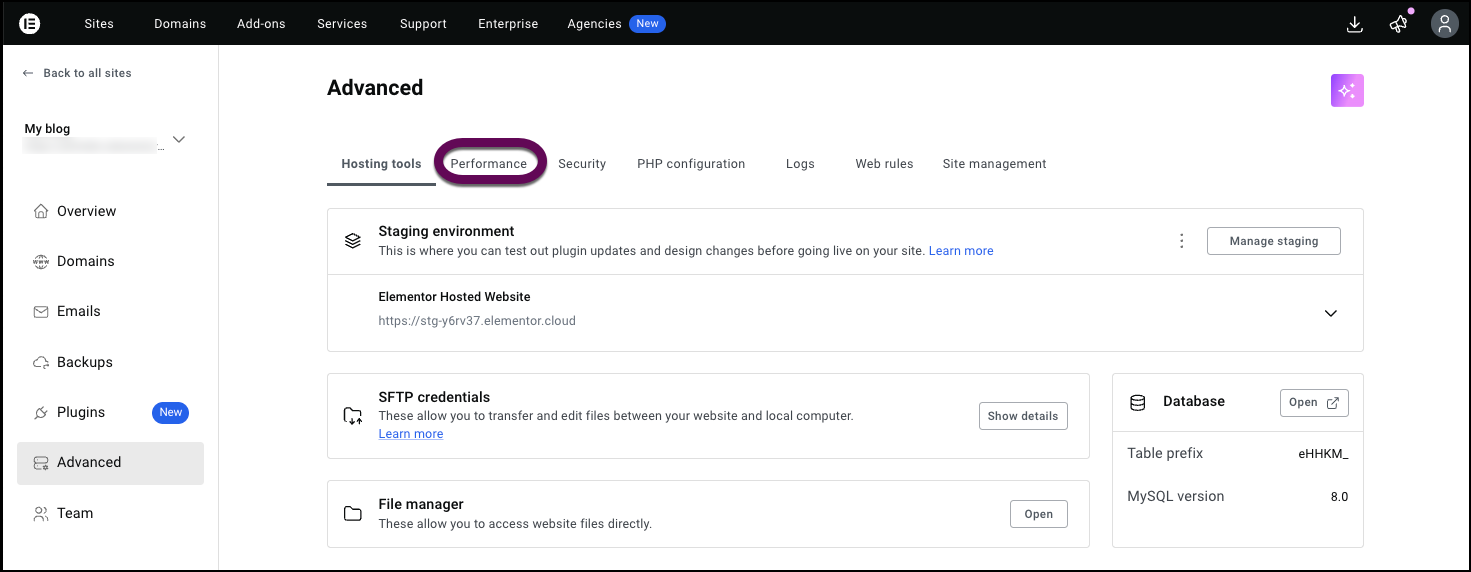Click the New badge beside Agencies
The image size is (1471, 572).
tap(648, 24)
